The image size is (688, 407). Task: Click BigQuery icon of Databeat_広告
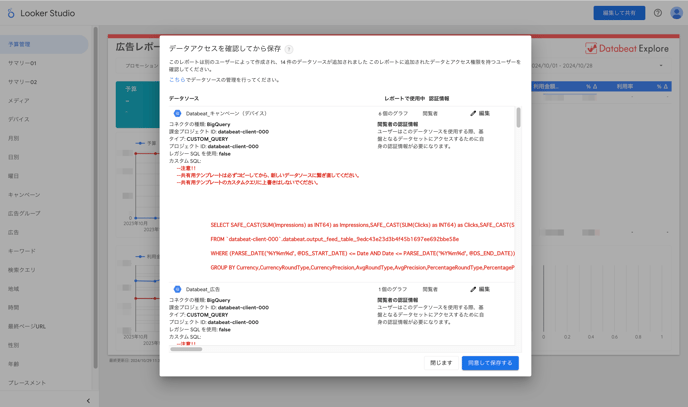(x=177, y=289)
